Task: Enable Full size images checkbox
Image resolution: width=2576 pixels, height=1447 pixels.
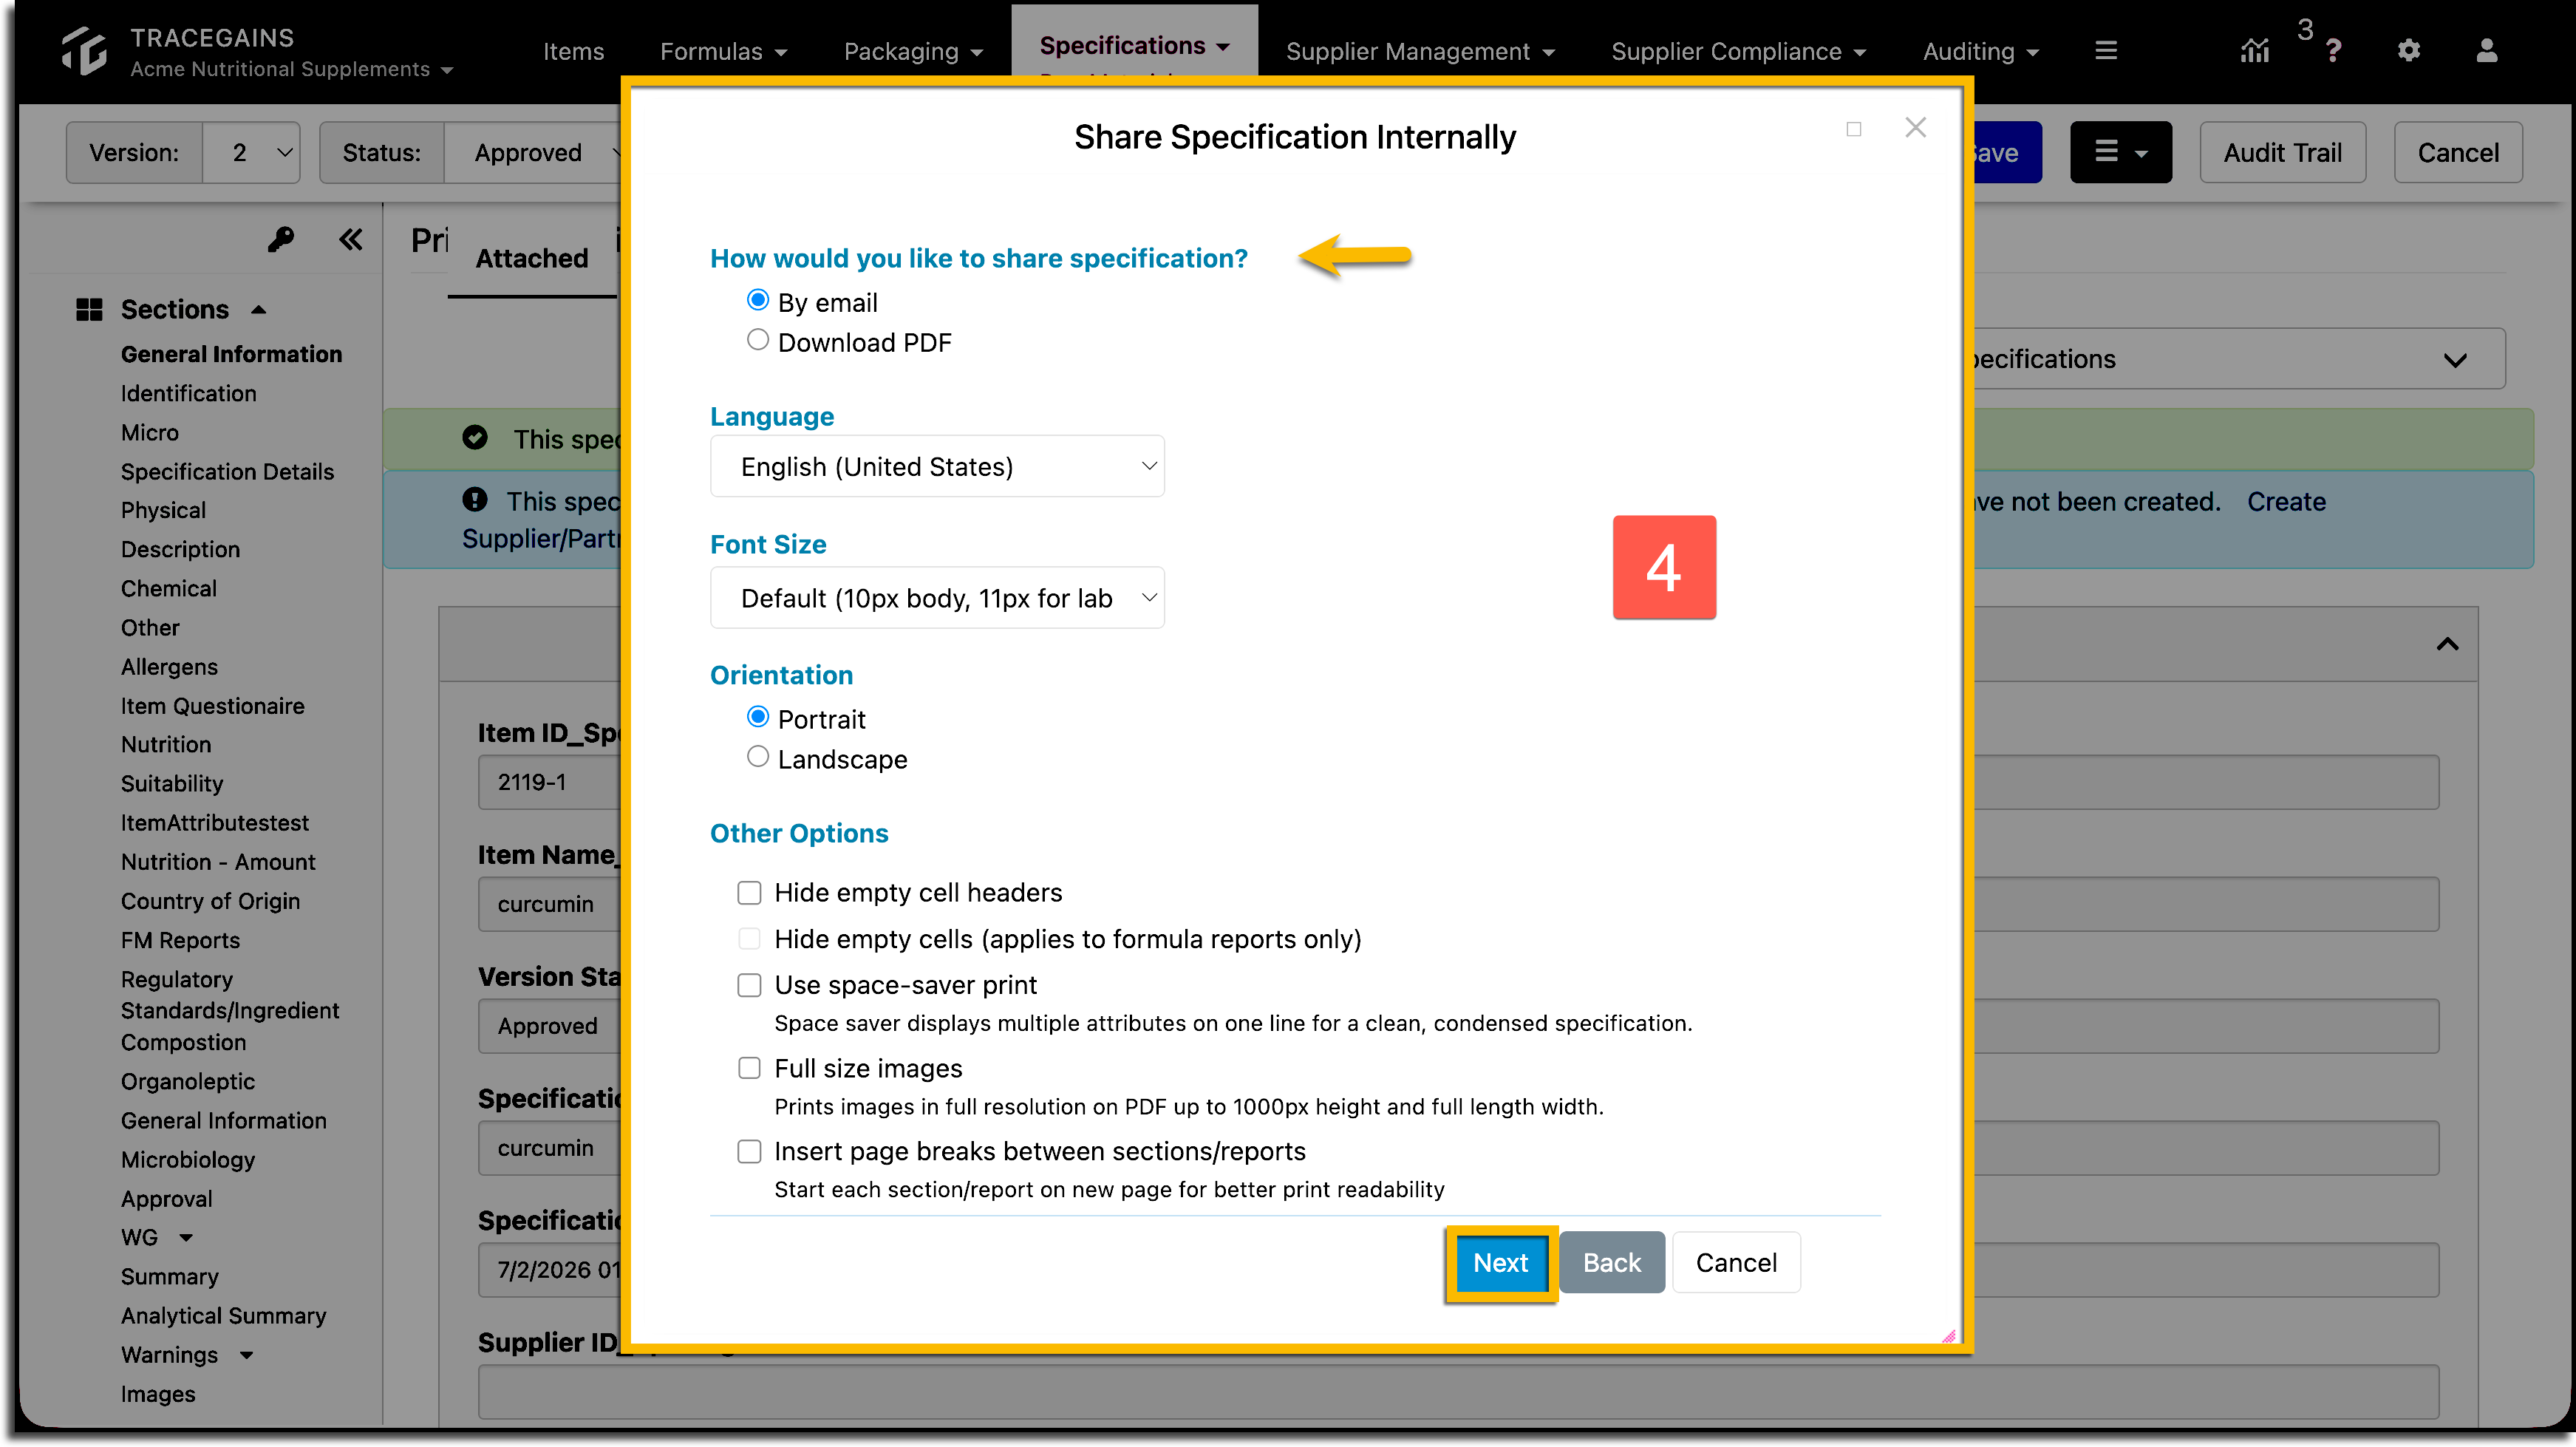Action: pos(749,1068)
